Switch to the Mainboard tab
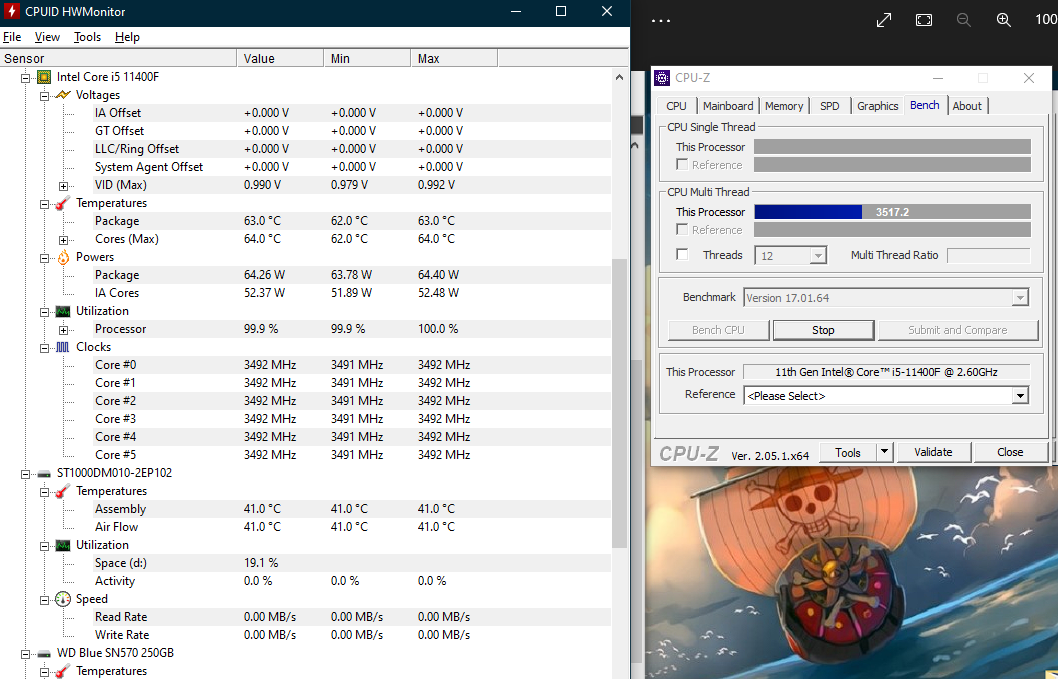Screen dimensions: 1058x679 click(x=728, y=106)
